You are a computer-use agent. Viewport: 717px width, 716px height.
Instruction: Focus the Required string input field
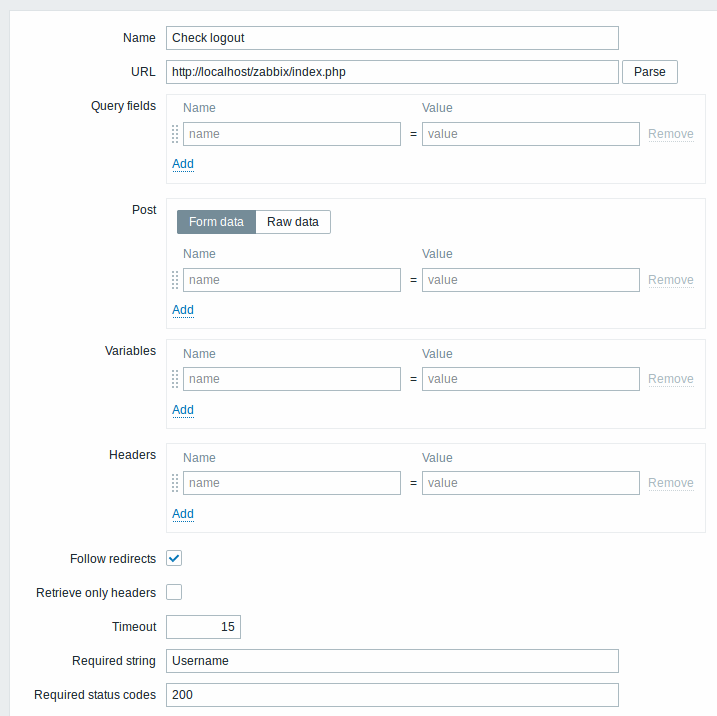pyautogui.click(x=392, y=661)
